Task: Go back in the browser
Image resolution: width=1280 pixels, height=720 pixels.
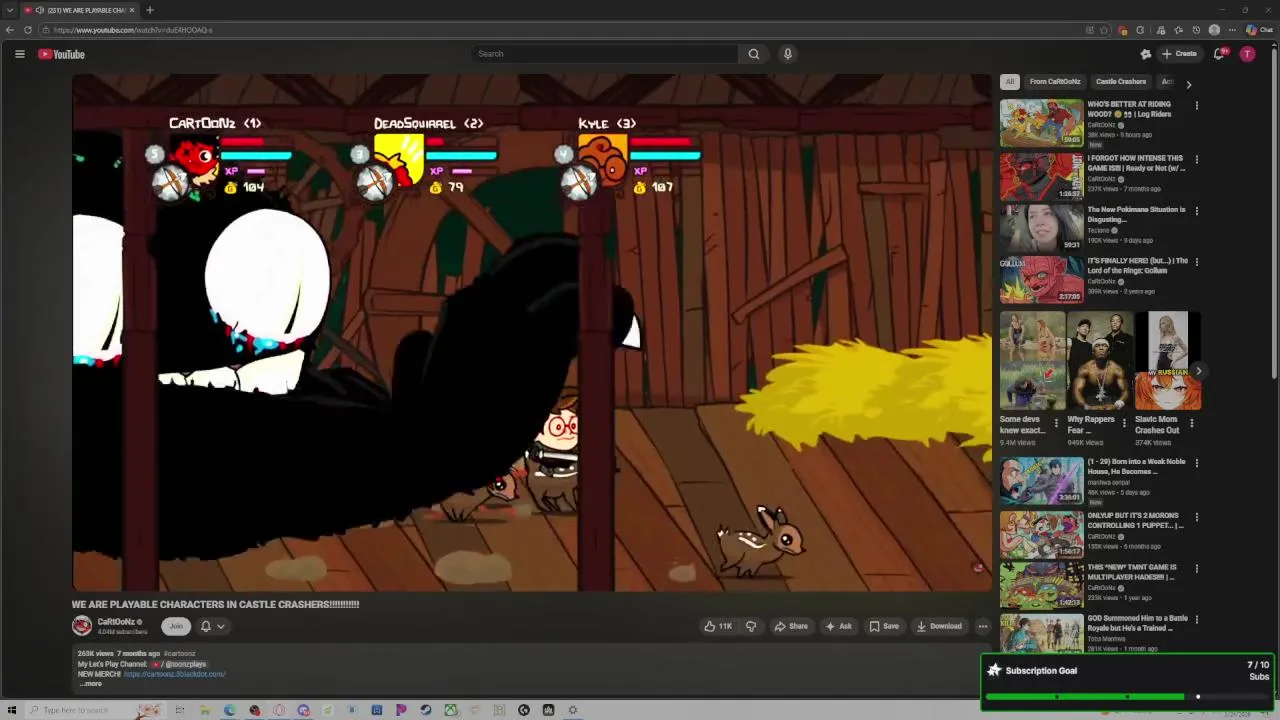Action: pos(10,30)
